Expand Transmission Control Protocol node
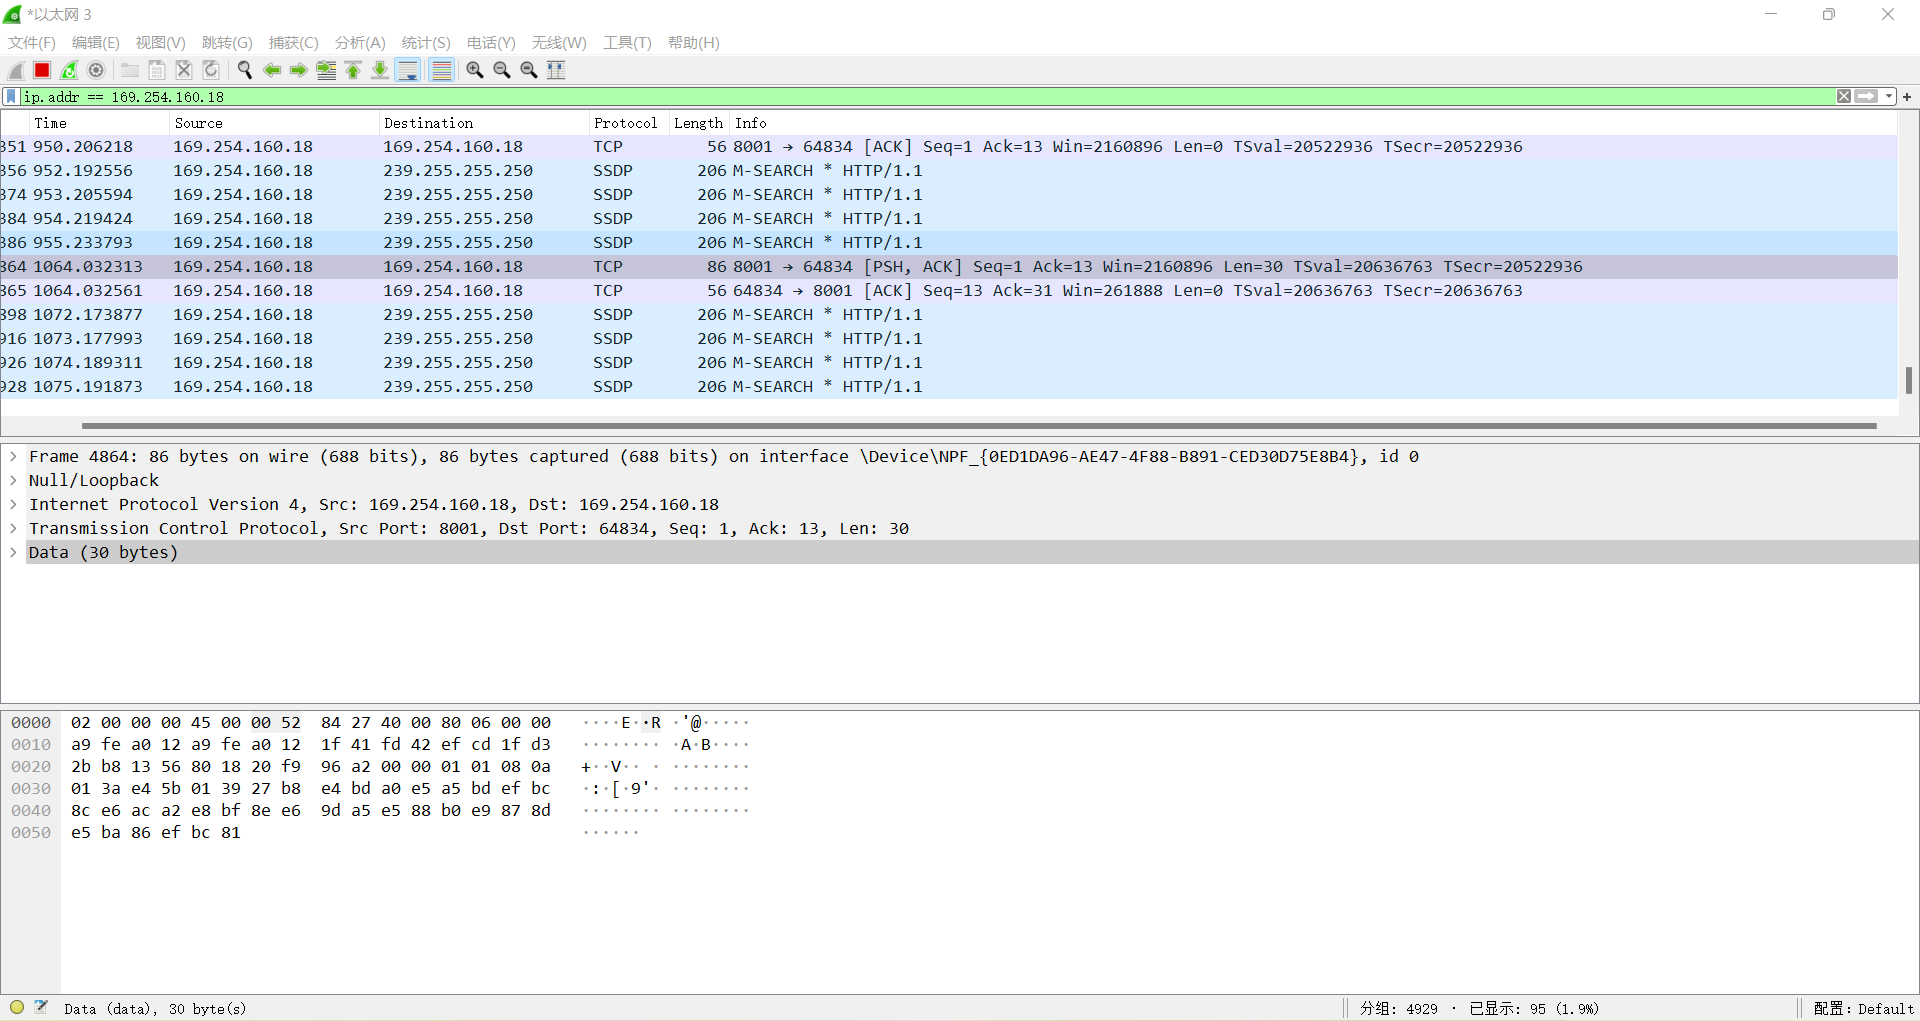 click(13, 529)
